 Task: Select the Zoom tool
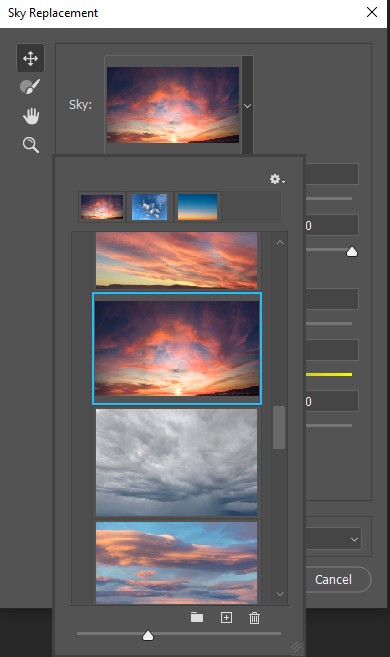click(x=31, y=145)
